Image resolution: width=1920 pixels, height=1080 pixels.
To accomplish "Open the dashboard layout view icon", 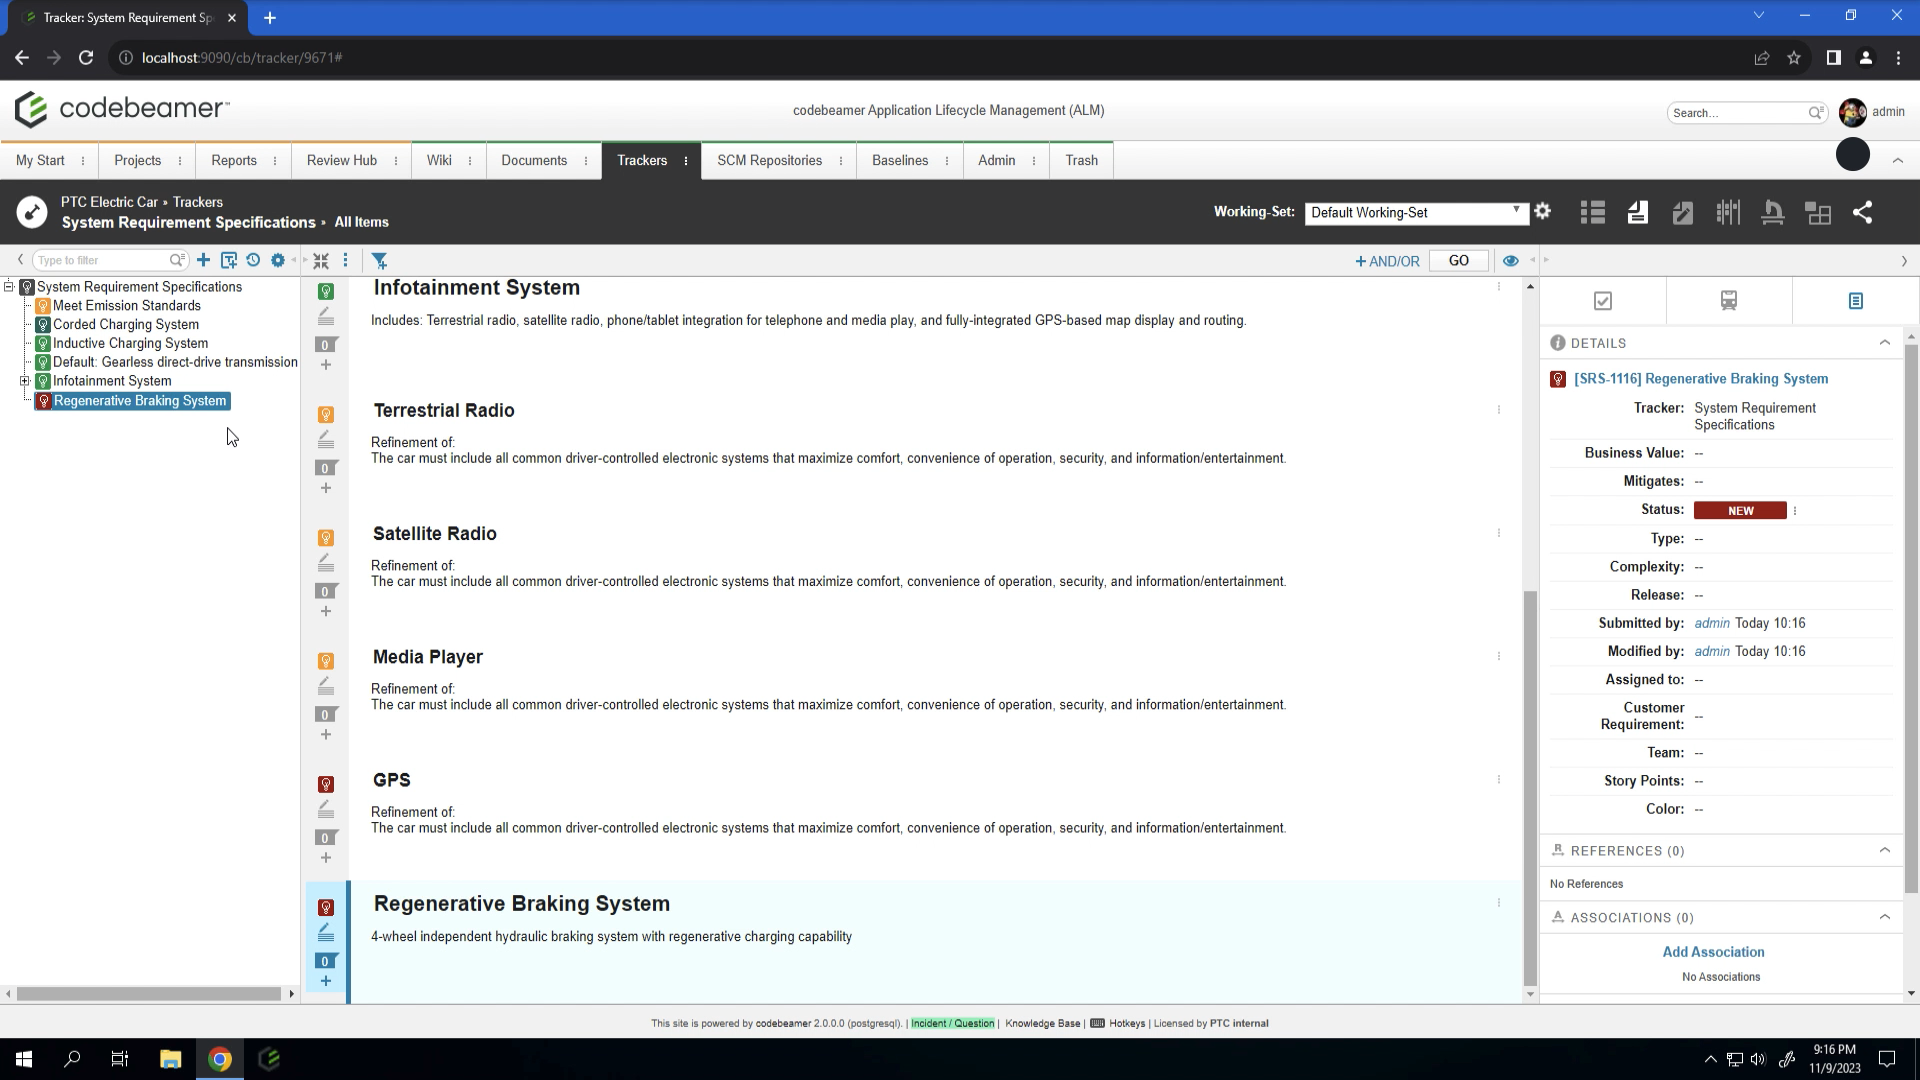I will (x=1818, y=213).
